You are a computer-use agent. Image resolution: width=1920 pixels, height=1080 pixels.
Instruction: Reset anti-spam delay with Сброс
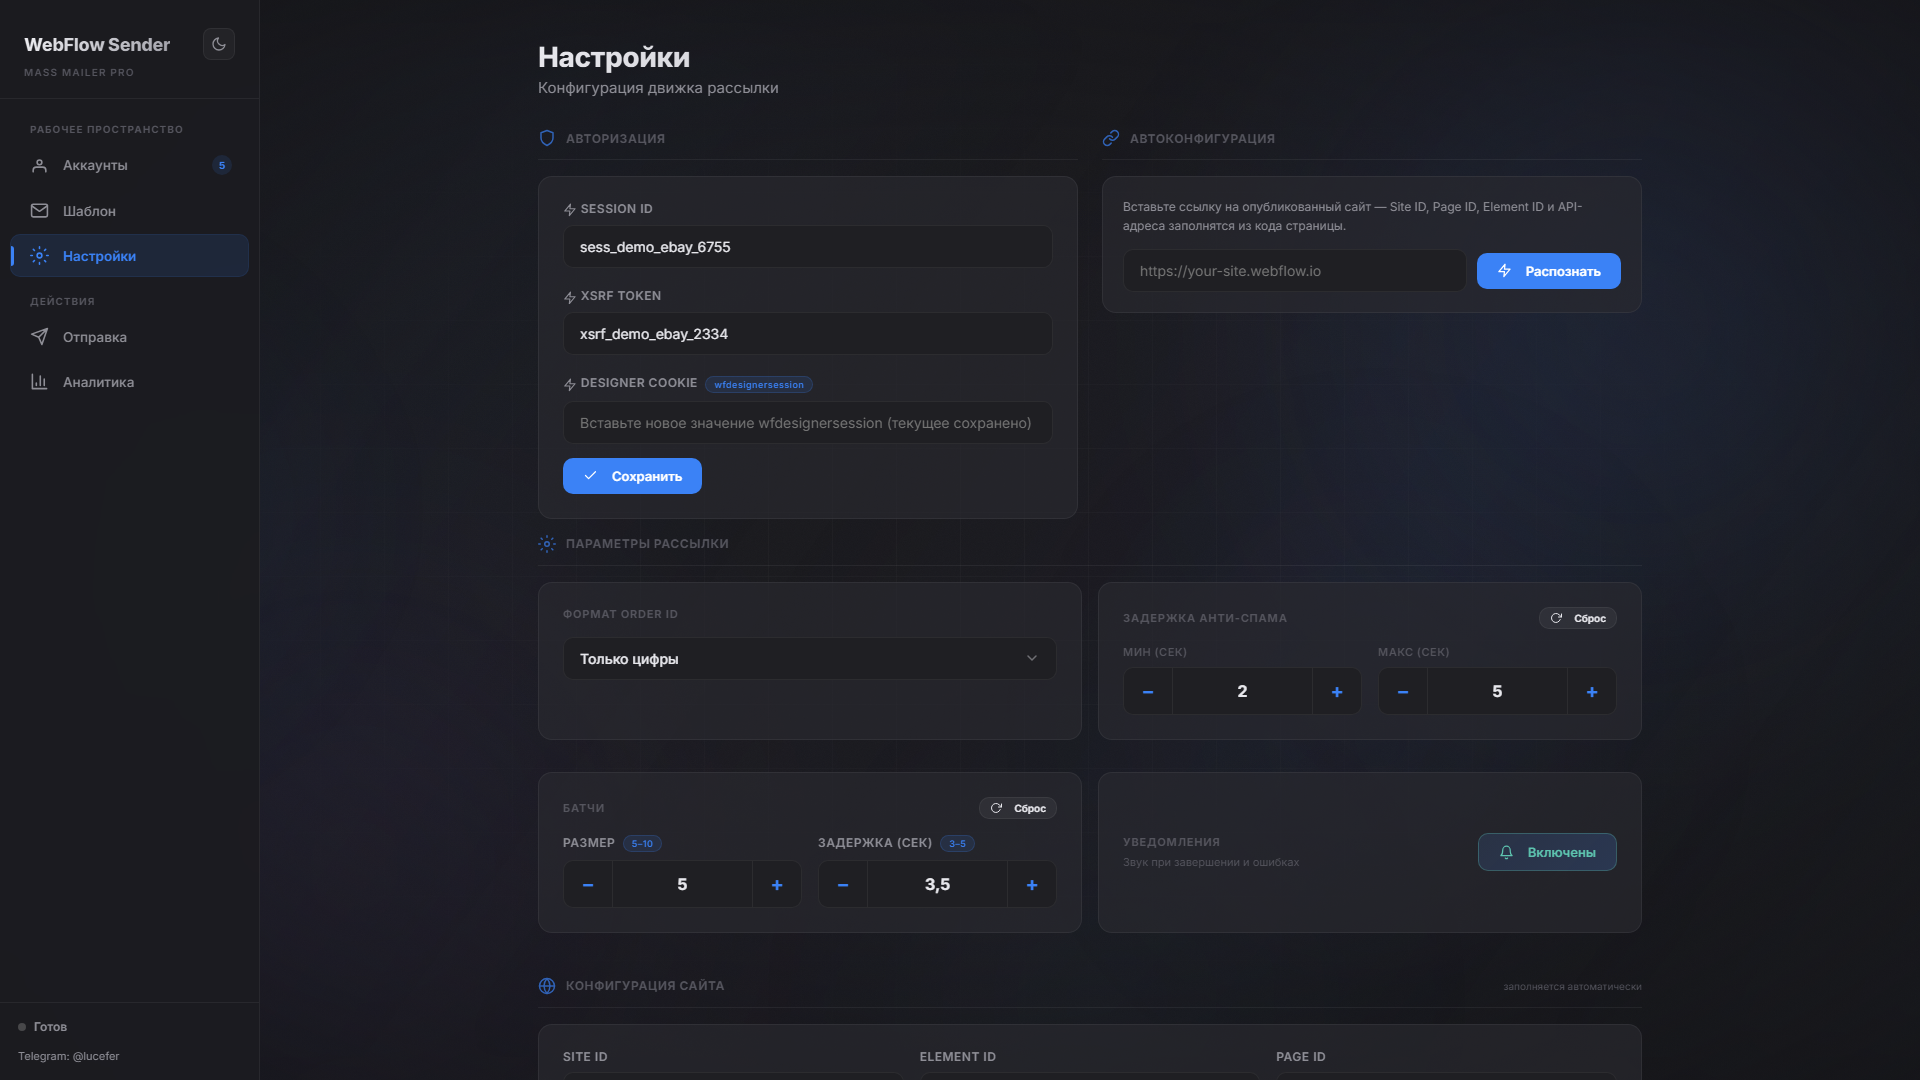(1577, 618)
